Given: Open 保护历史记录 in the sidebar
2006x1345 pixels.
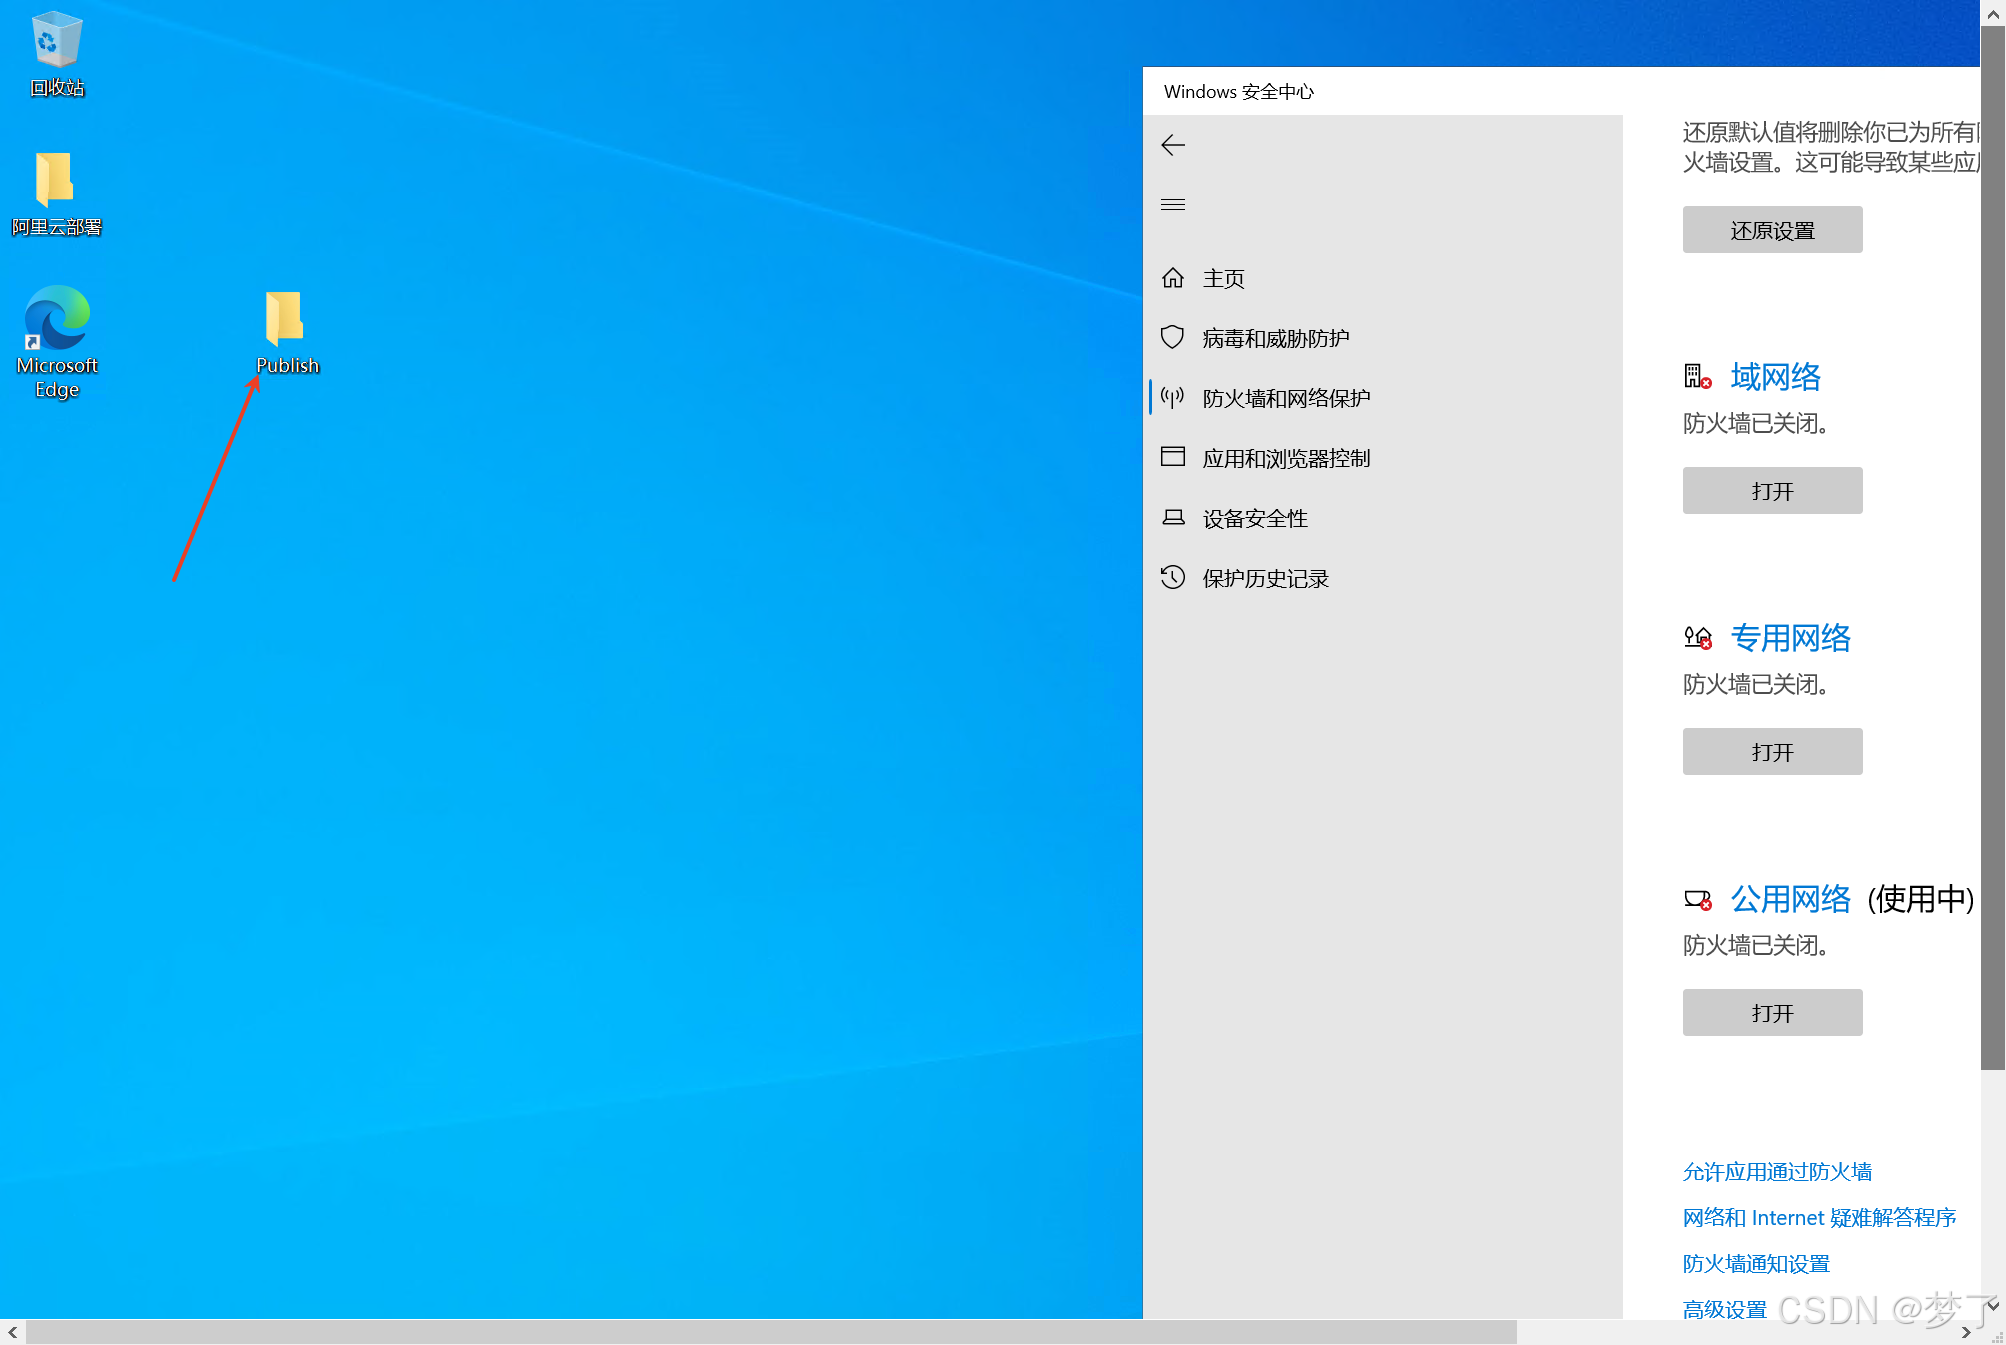Looking at the screenshot, I should [x=1265, y=578].
